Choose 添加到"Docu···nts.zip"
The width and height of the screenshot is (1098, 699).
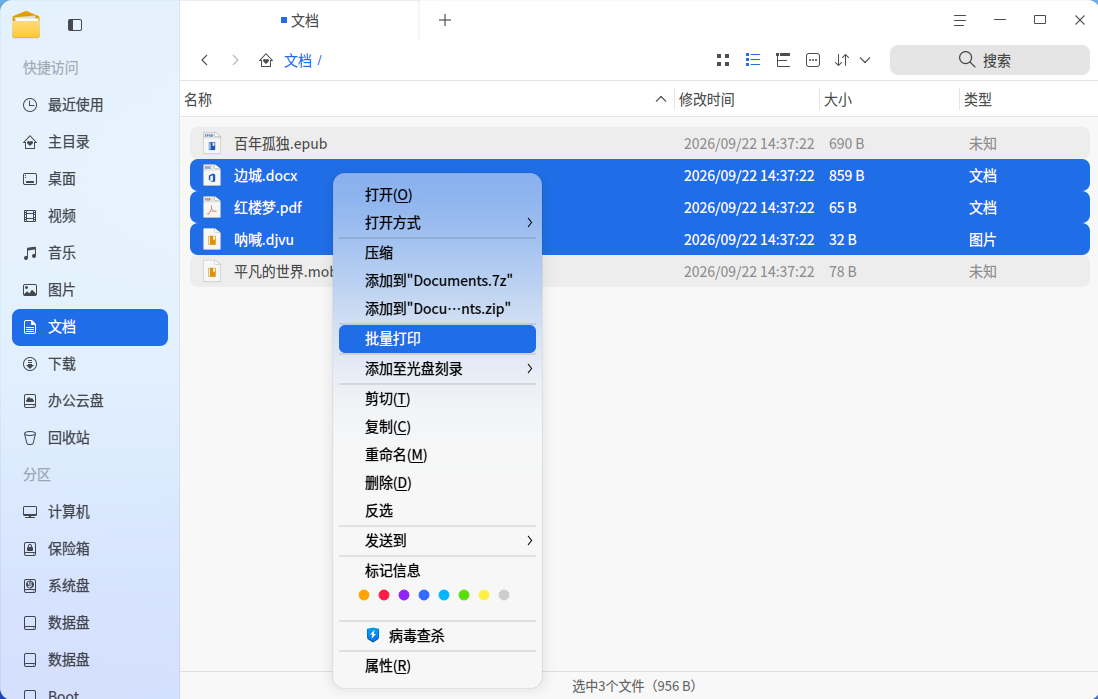[x=437, y=309]
